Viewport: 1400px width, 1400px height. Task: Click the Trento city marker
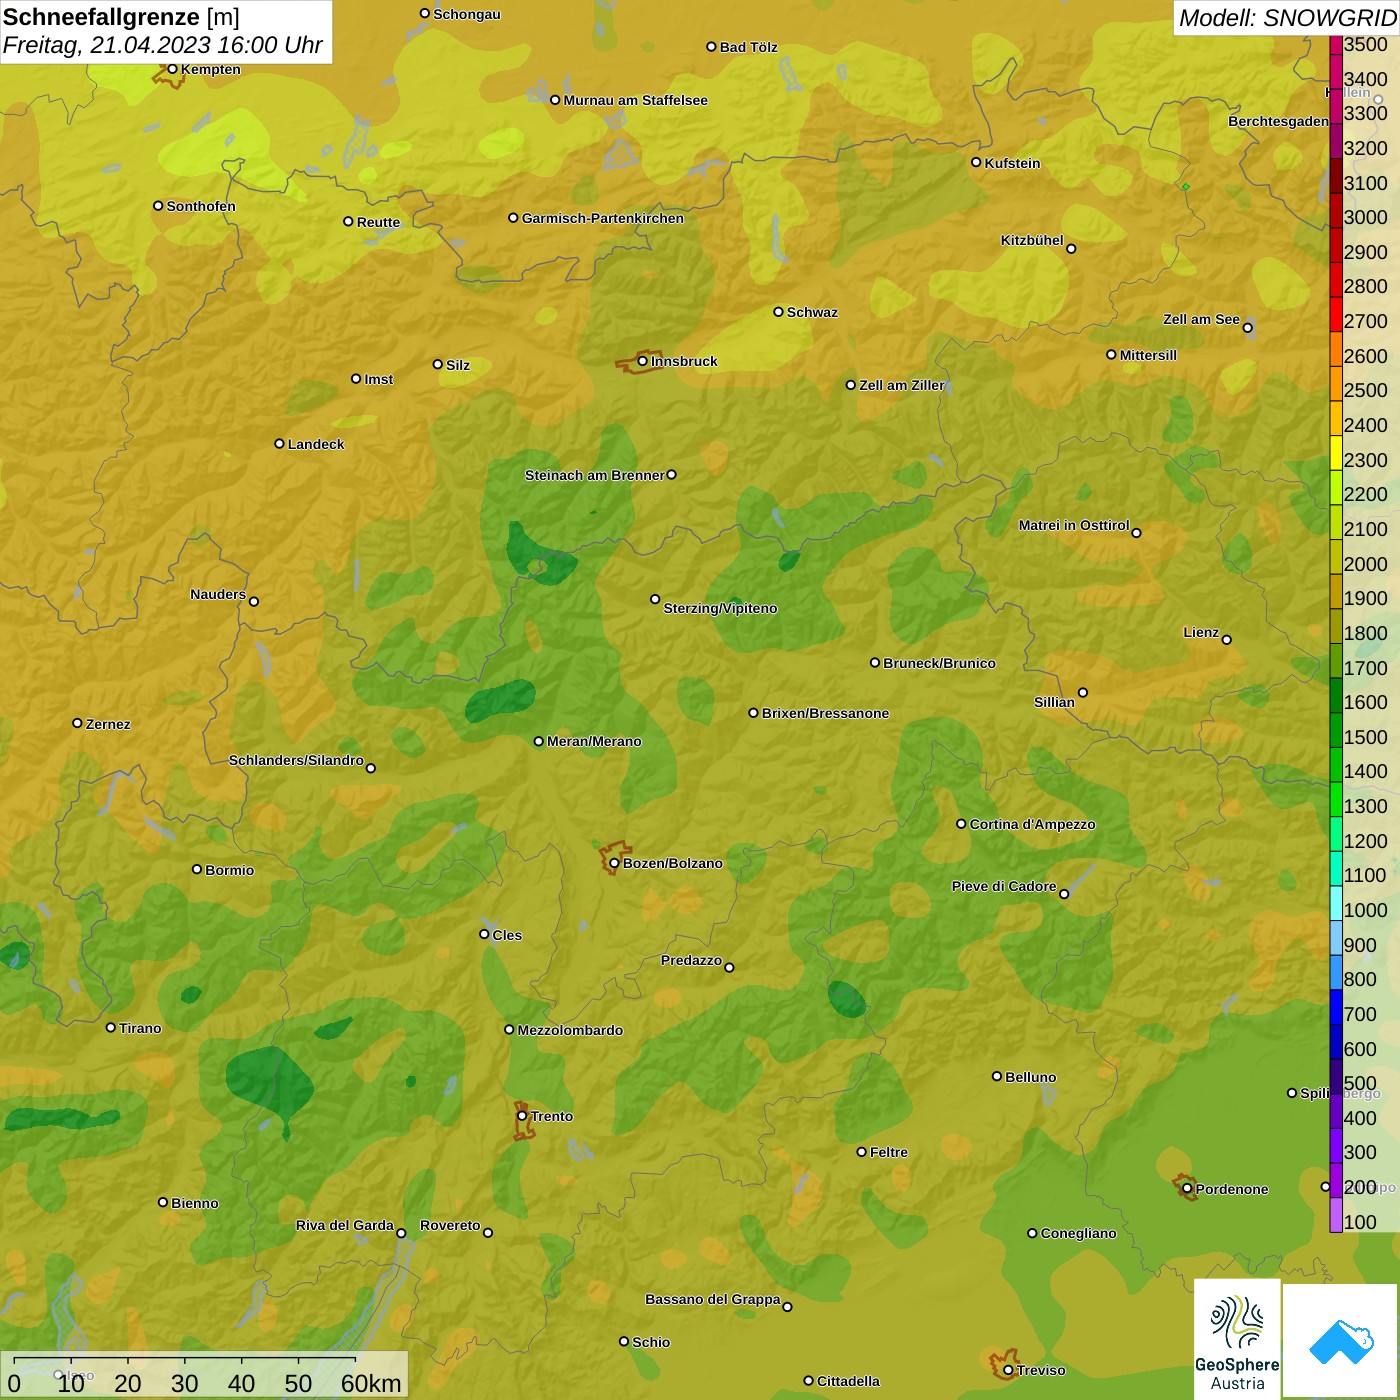[x=522, y=1116]
